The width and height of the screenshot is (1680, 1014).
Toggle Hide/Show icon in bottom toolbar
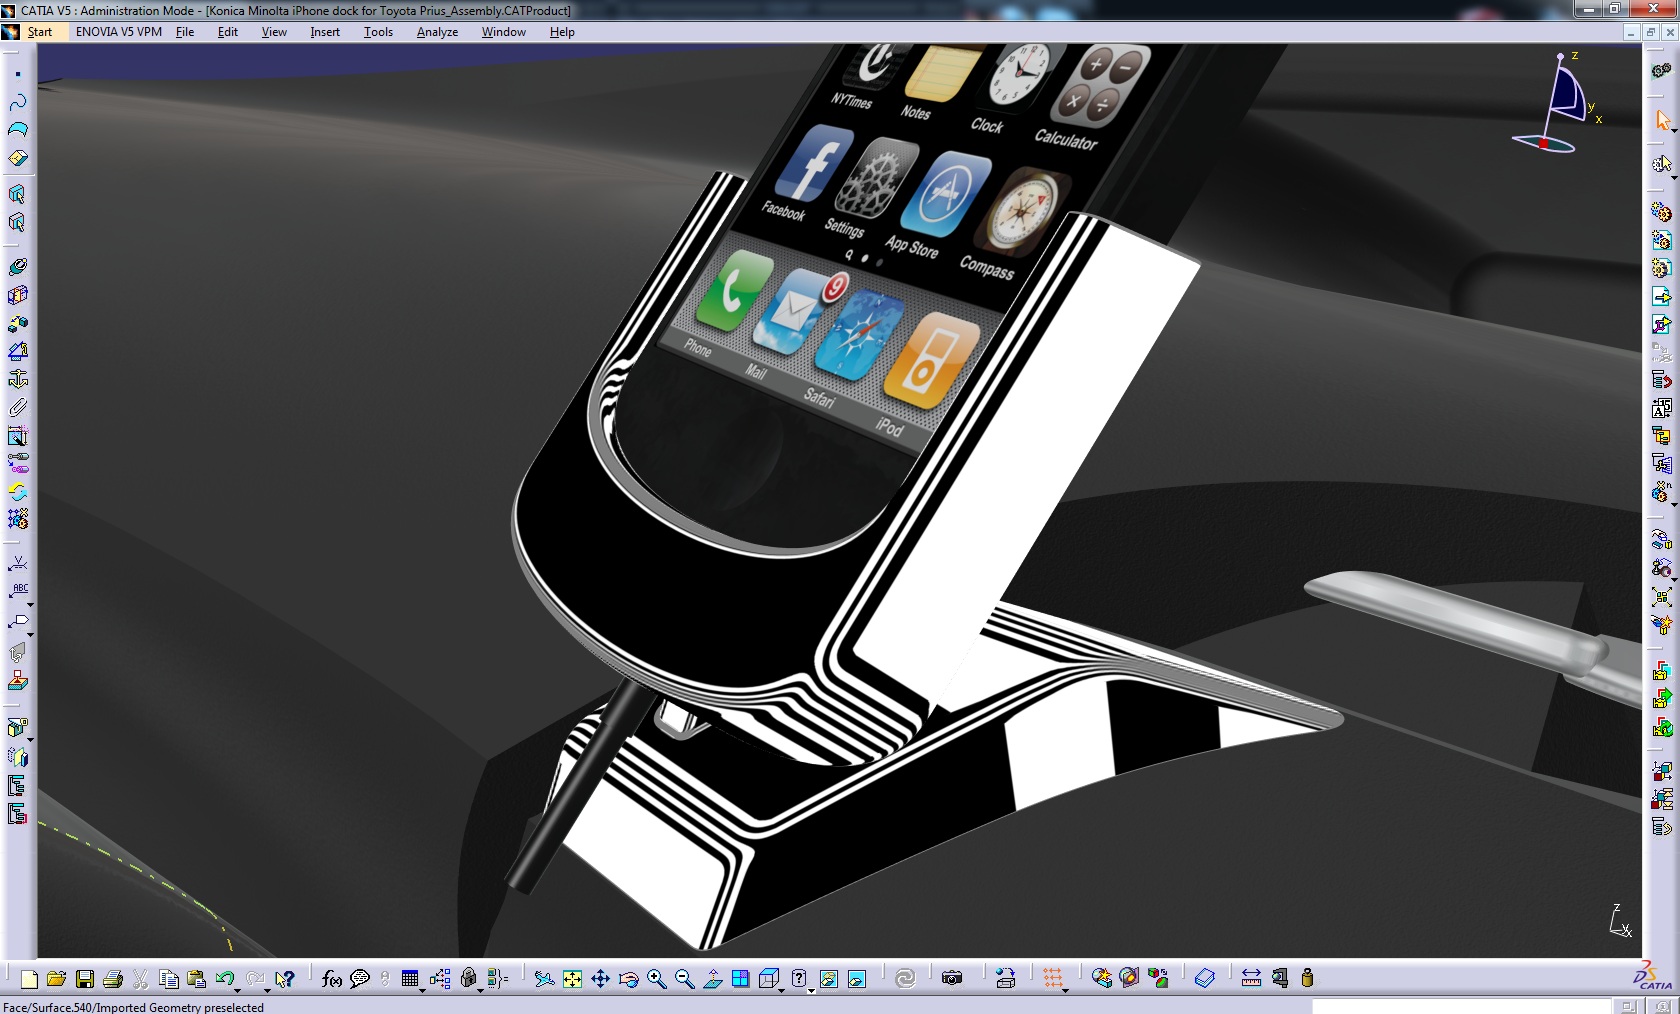click(x=828, y=979)
